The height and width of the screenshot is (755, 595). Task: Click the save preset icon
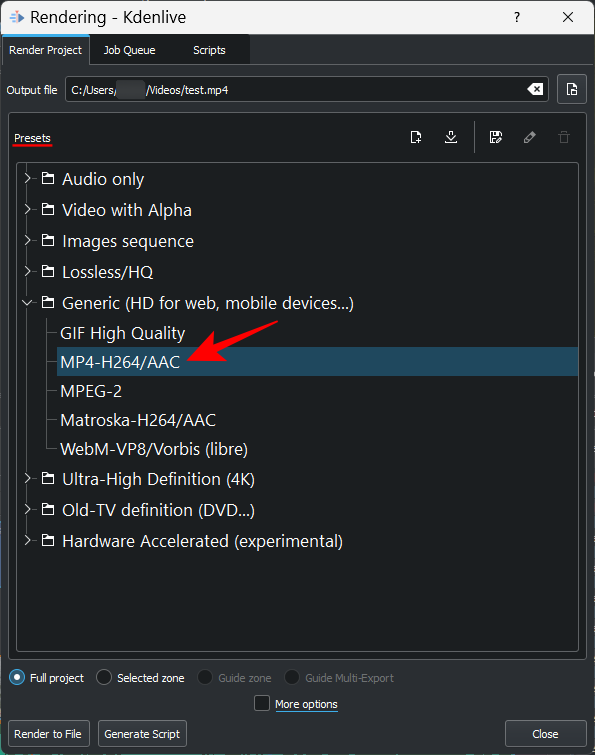point(495,137)
